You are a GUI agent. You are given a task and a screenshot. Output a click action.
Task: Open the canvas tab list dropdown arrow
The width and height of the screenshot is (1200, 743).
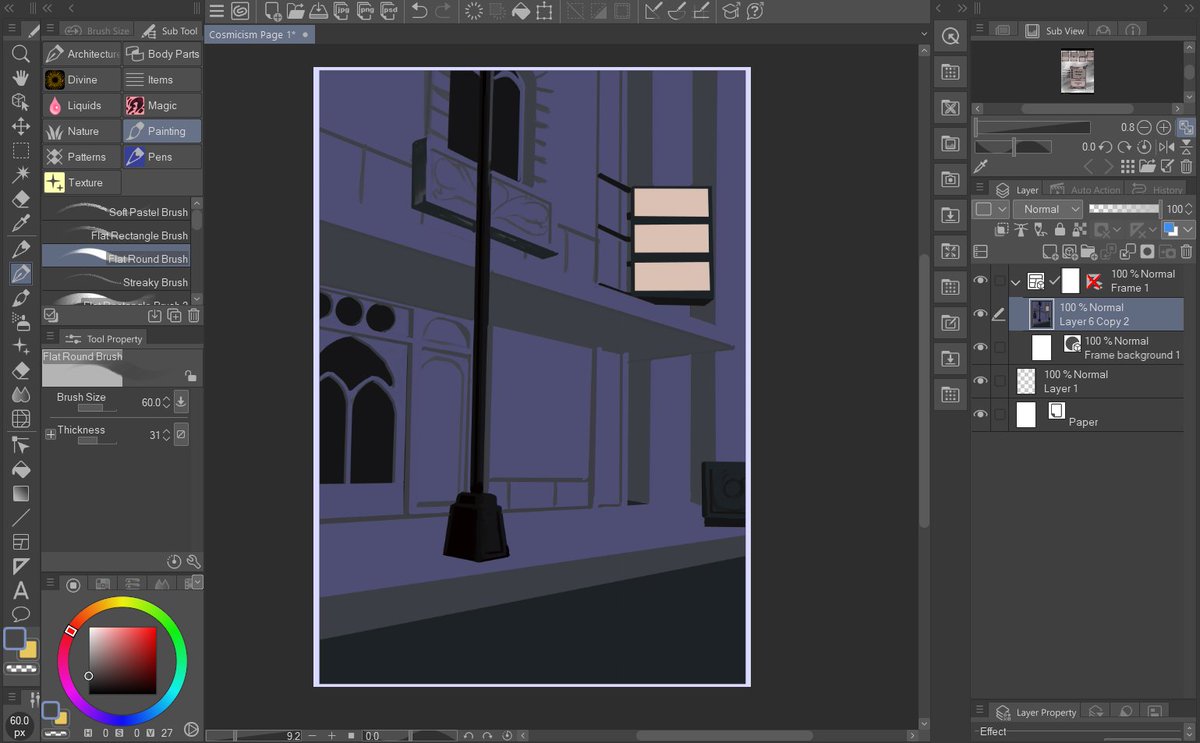coord(925,34)
